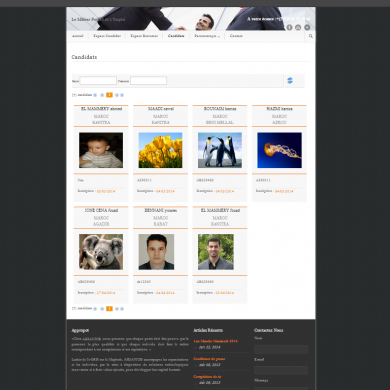Go to last page in the top pagination
This screenshot has width=390, height=390.
tap(122, 95)
